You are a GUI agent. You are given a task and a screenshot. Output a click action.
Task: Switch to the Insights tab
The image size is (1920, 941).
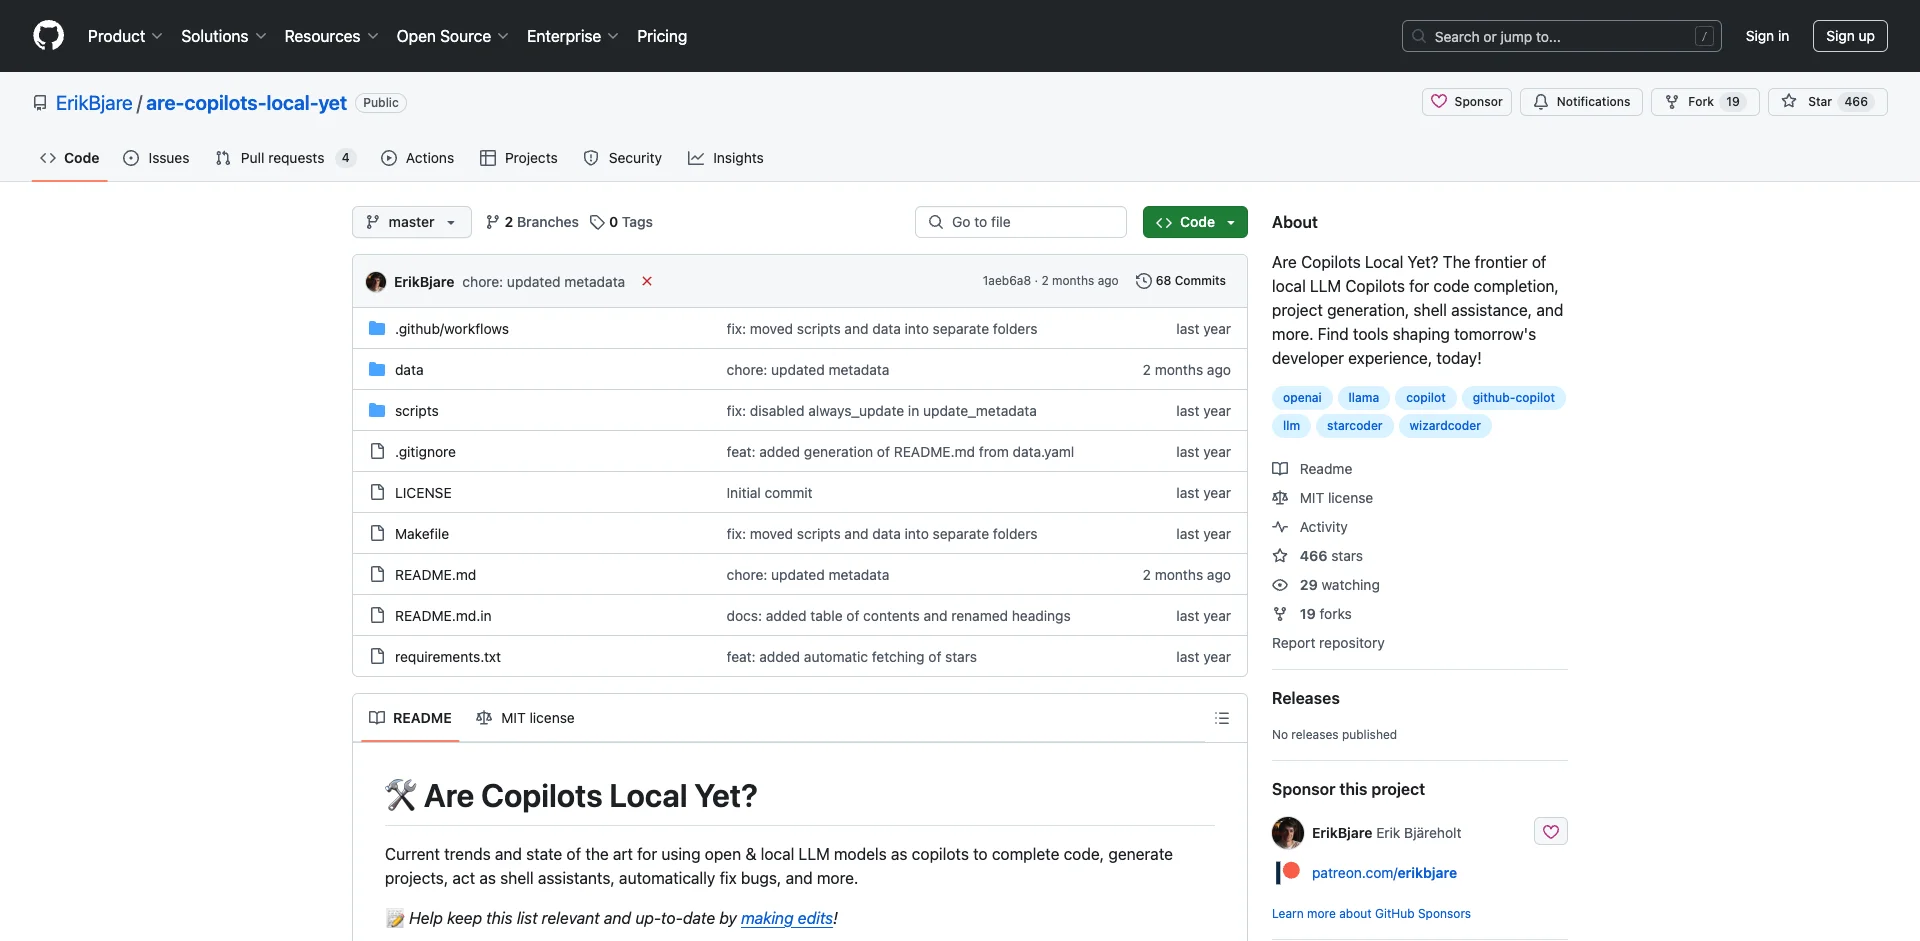pyautogui.click(x=726, y=158)
